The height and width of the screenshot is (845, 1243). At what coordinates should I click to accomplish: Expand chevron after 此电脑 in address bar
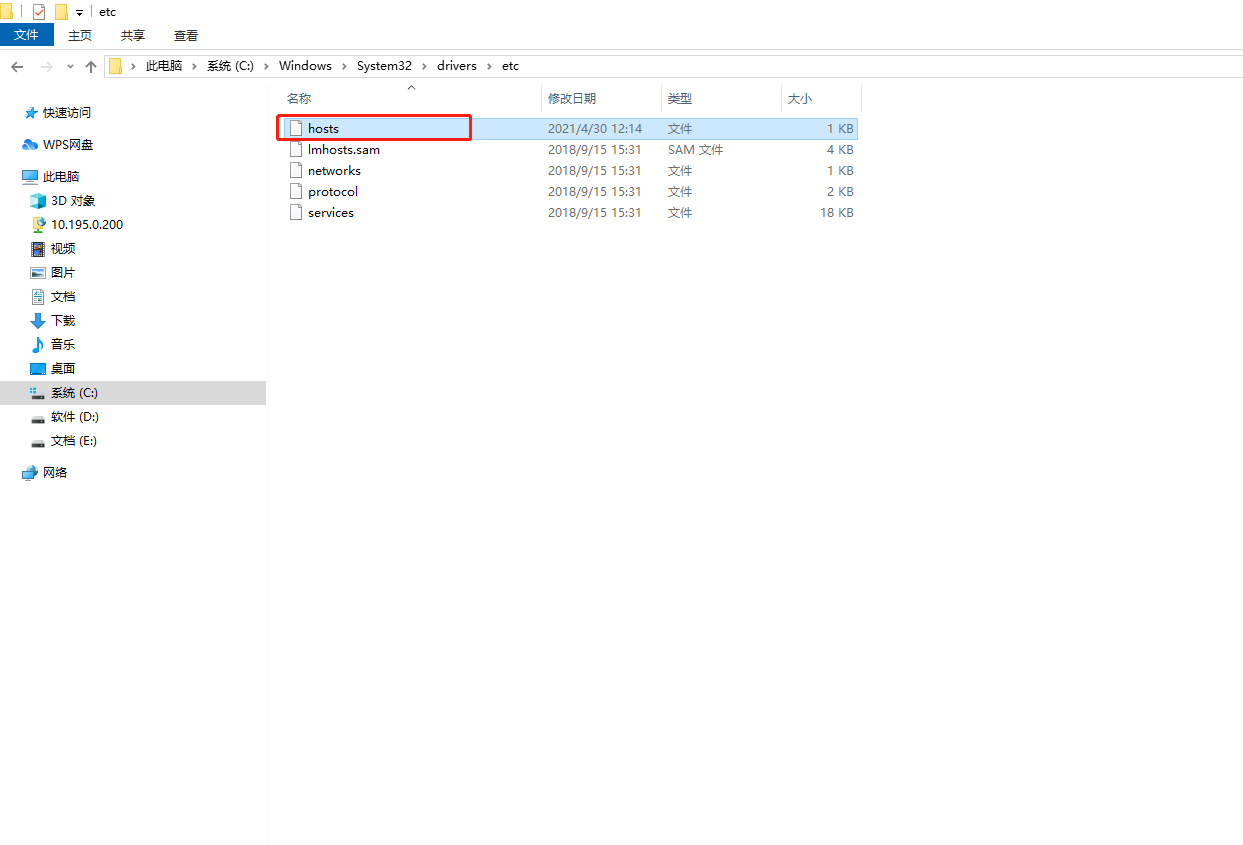pyautogui.click(x=195, y=66)
